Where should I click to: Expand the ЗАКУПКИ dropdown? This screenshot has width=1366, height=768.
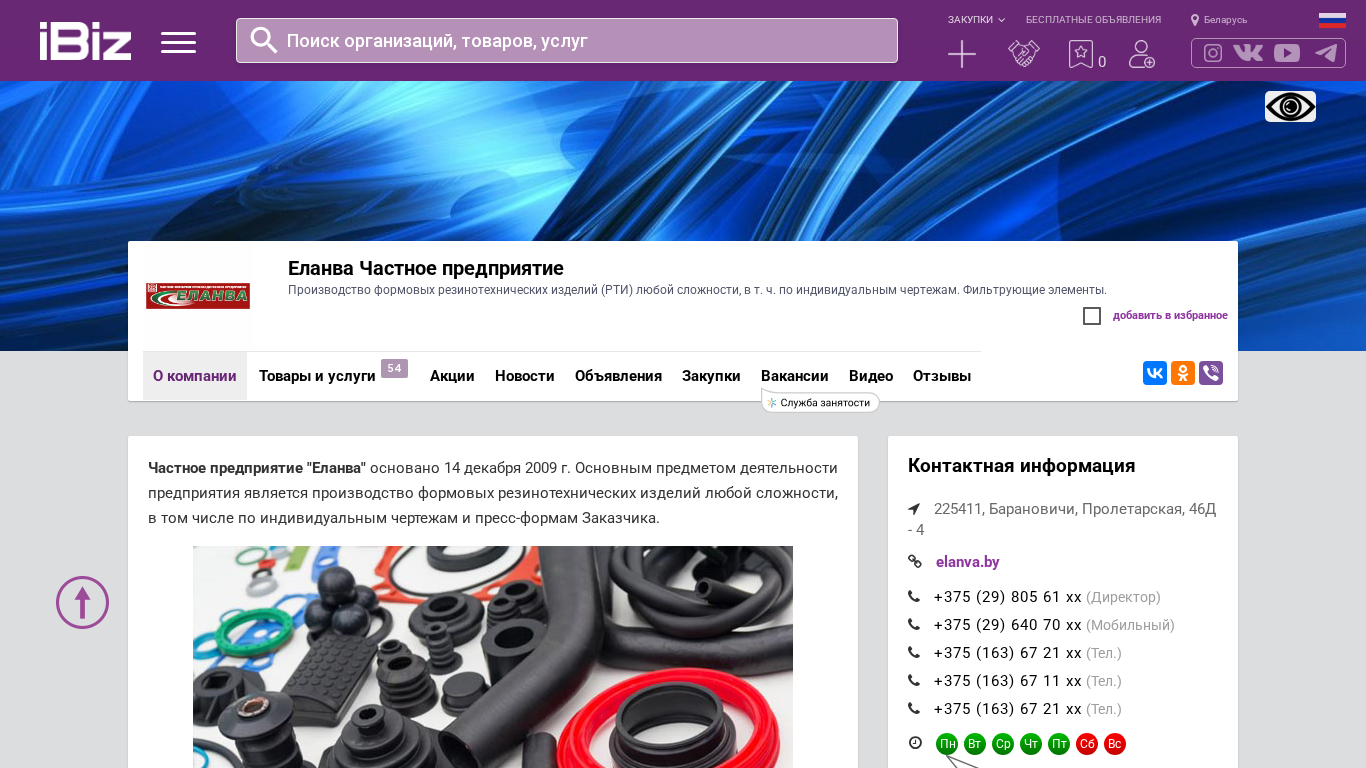tap(976, 20)
